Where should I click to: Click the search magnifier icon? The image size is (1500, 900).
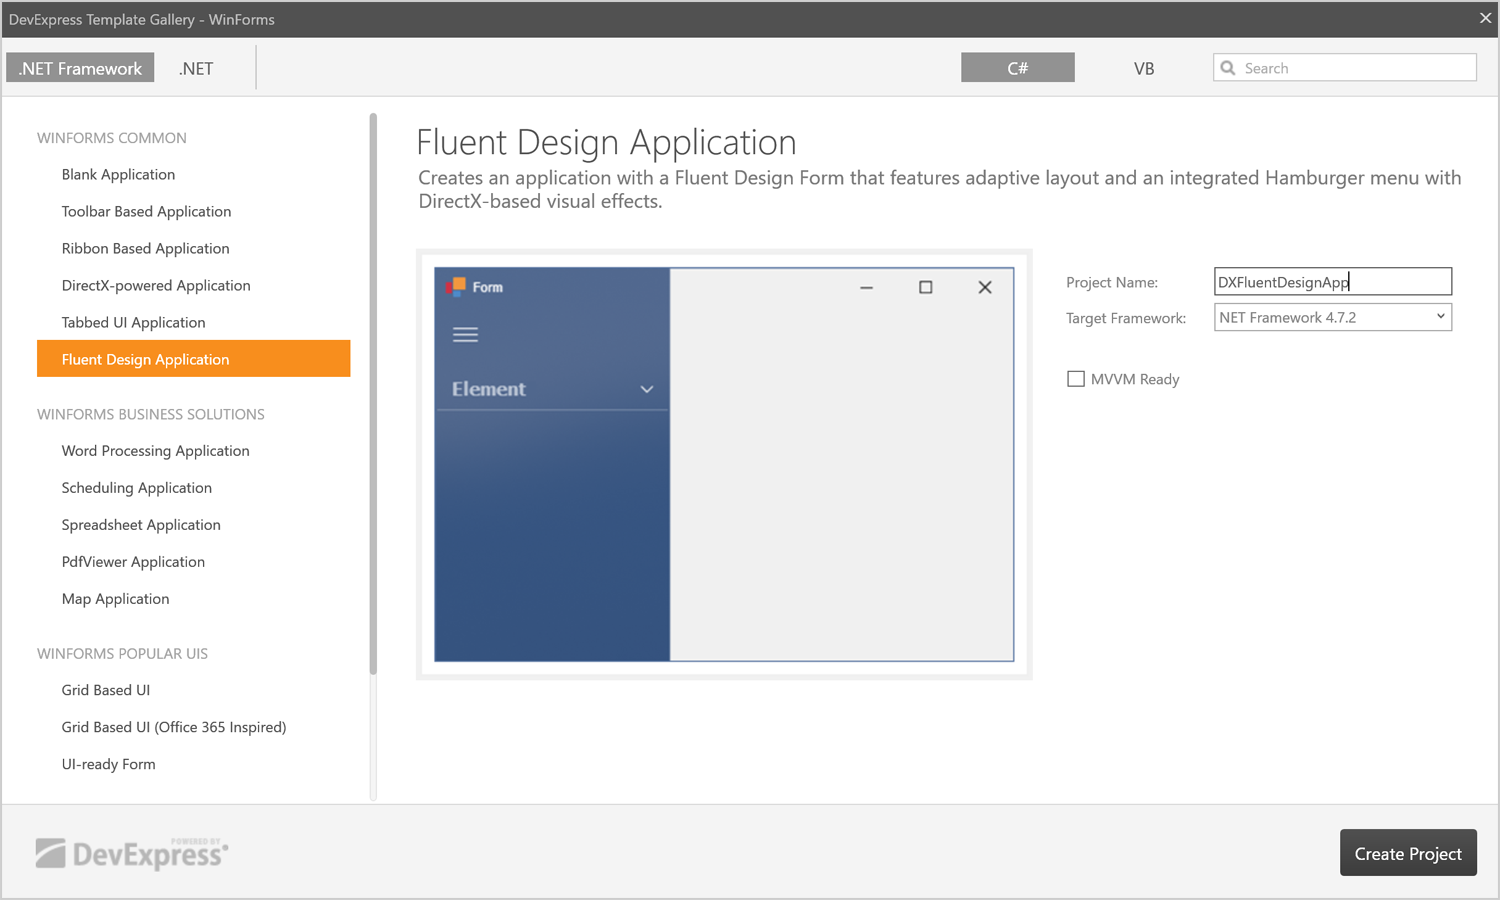[1228, 68]
